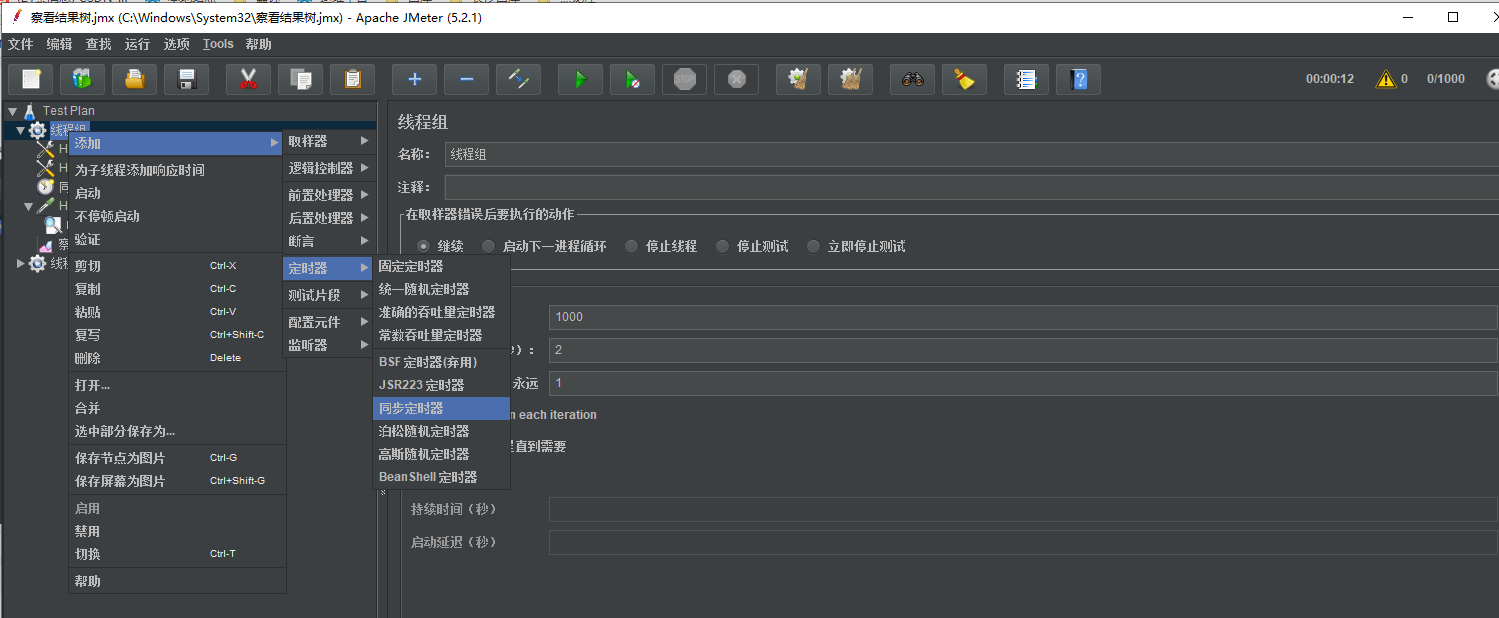This screenshot has width=1499, height=618.
Task: Open Search with the binoculars icon
Action: (912, 79)
